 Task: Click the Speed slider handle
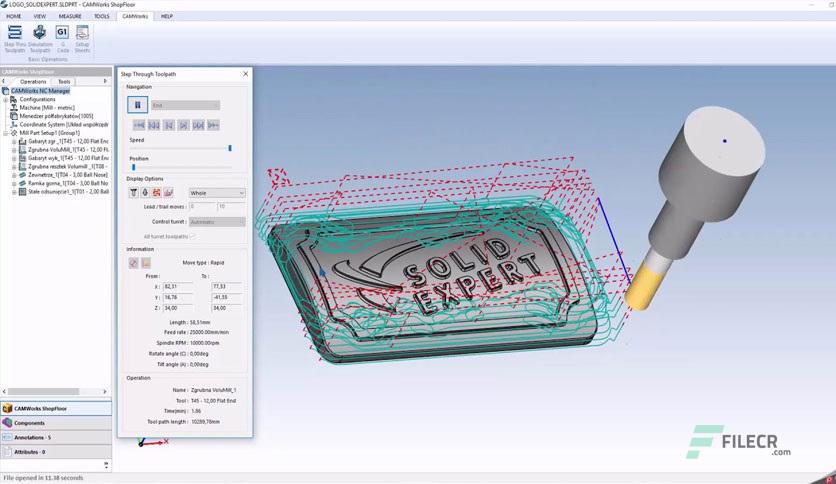[x=230, y=148]
